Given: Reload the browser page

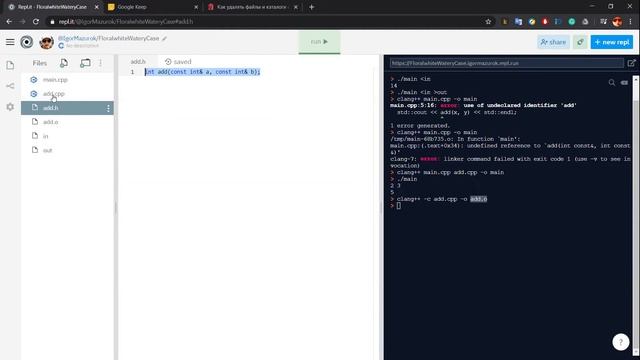Looking at the screenshot, I should pos(36,22).
